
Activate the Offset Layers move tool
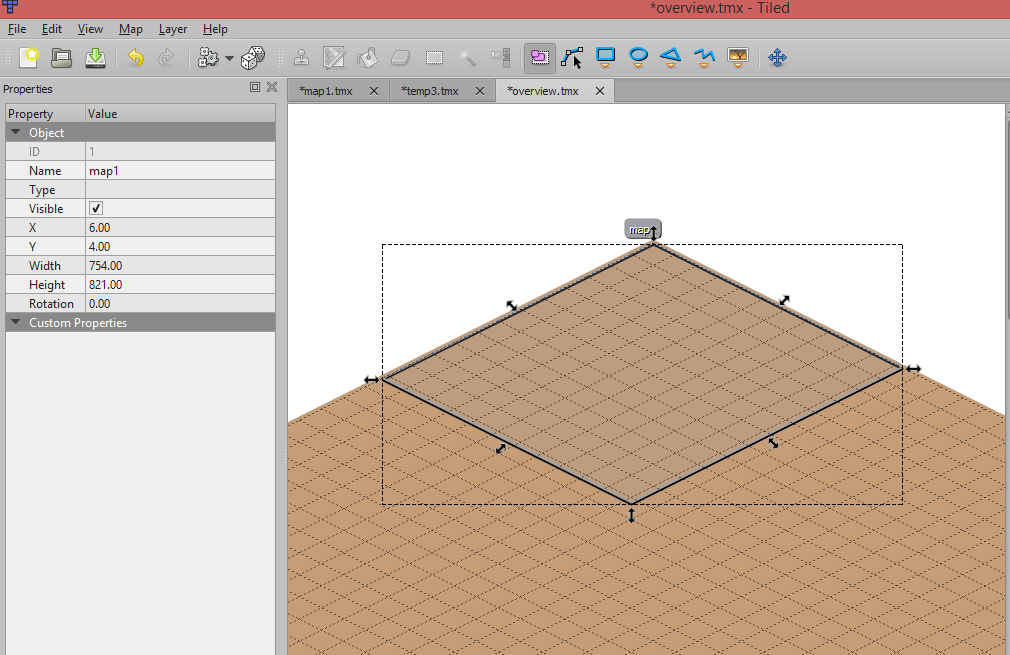tap(777, 58)
